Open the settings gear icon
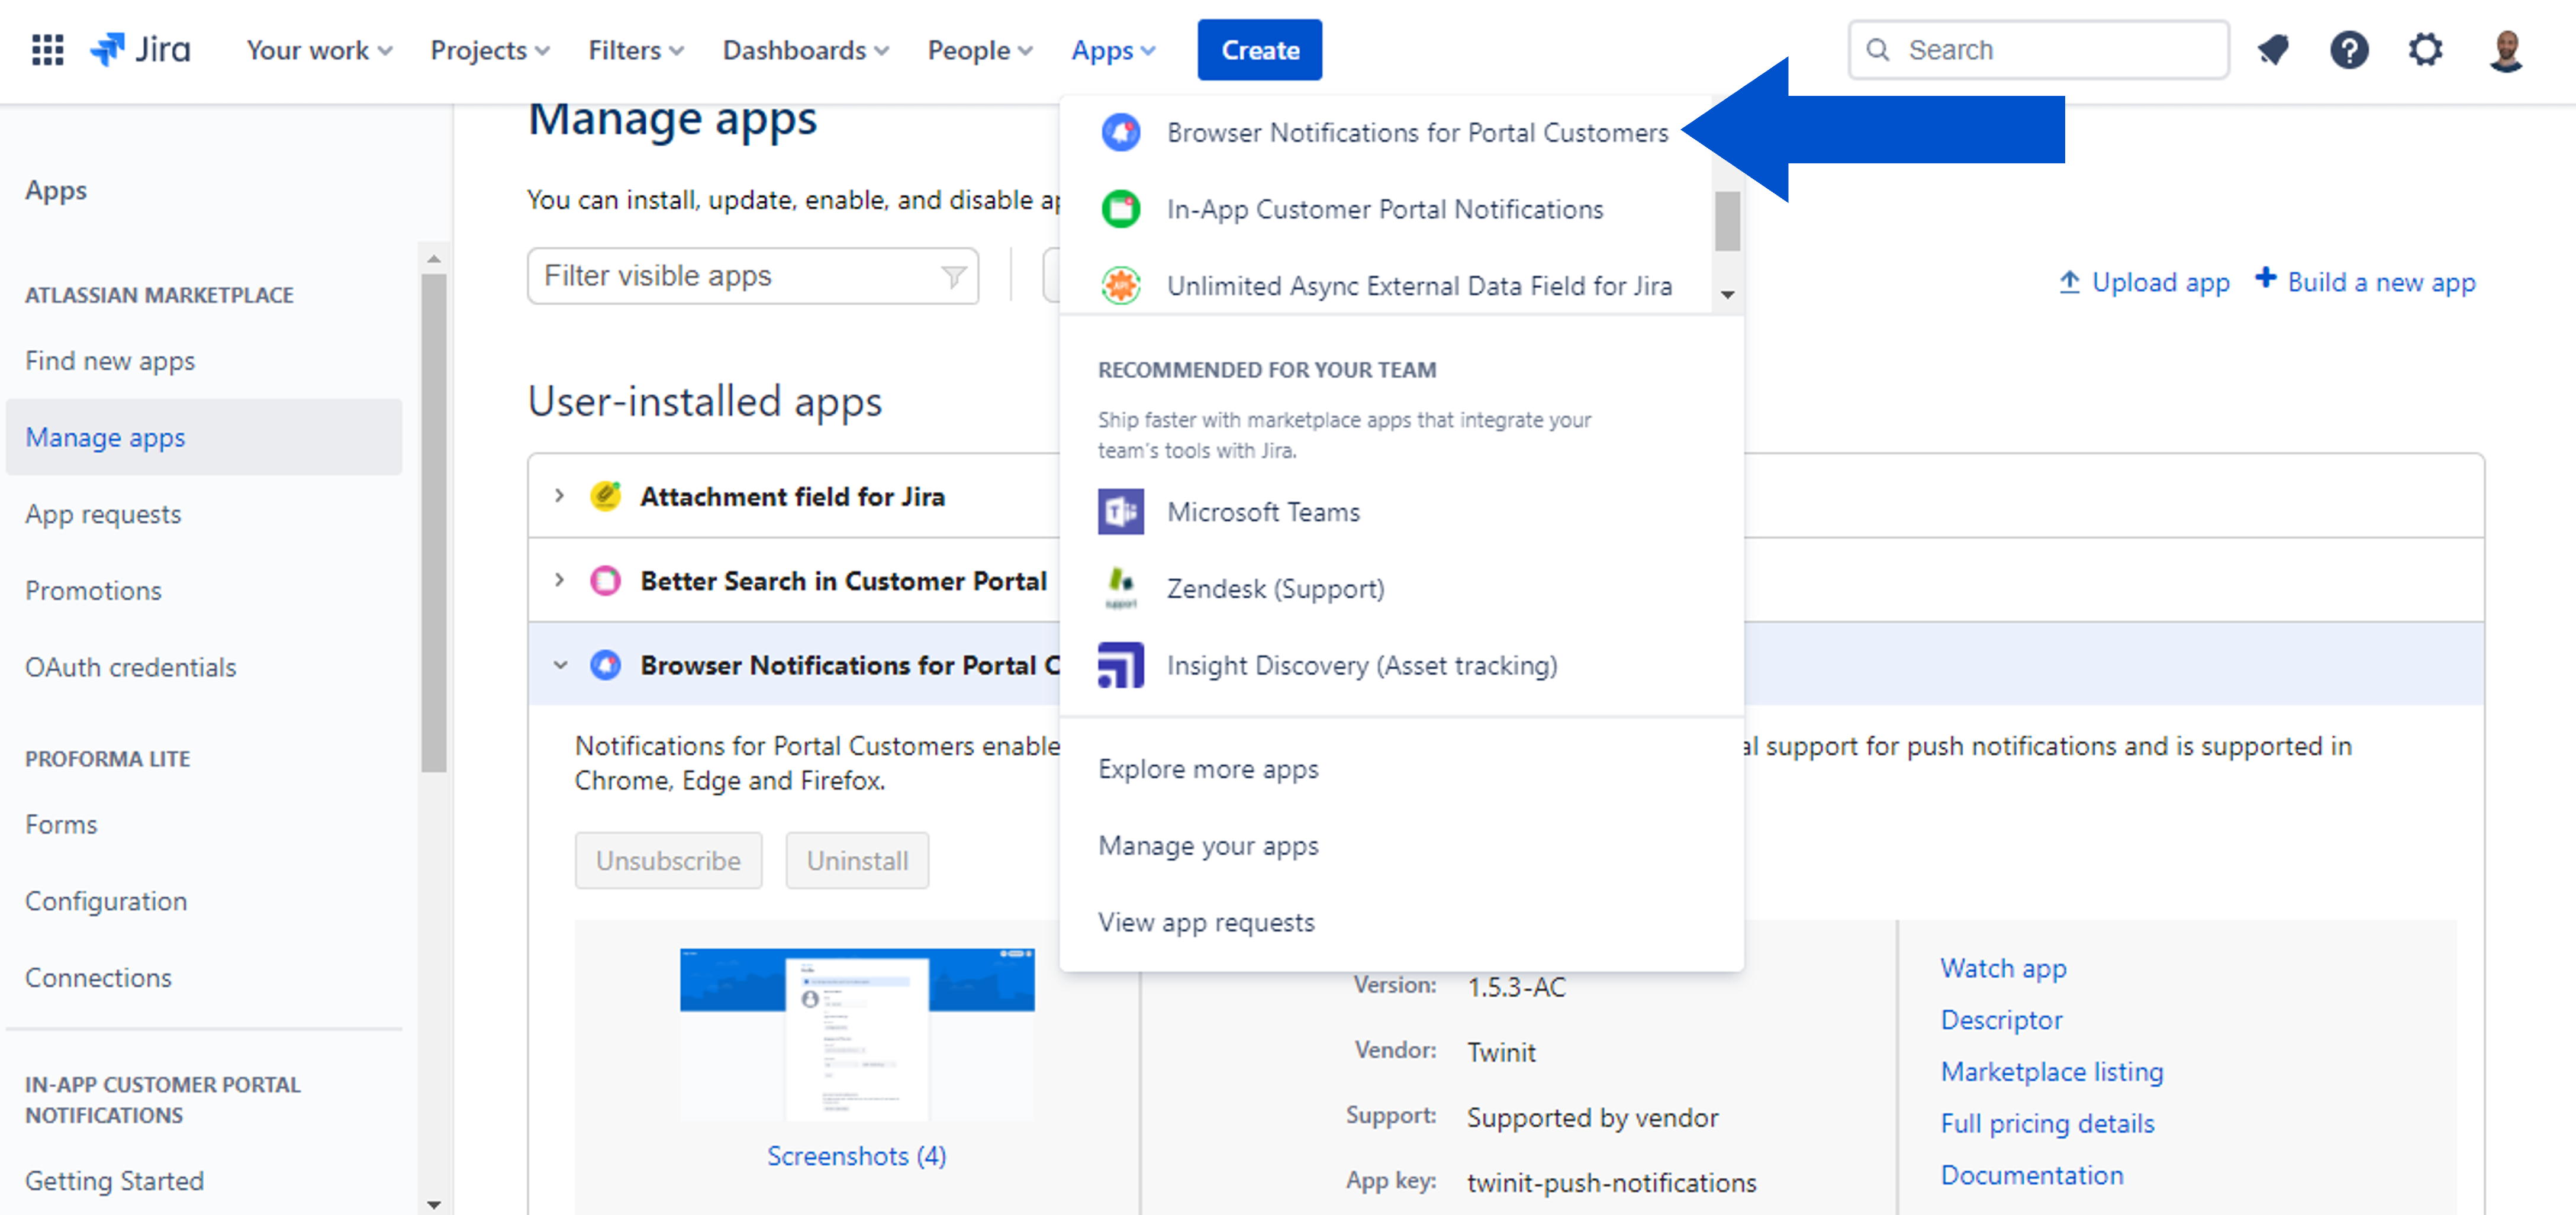The width and height of the screenshot is (2576, 1215). [x=2425, y=49]
